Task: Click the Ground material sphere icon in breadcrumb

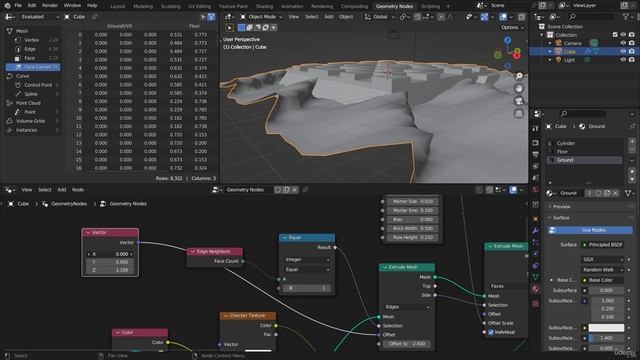Action: coord(582,127)
